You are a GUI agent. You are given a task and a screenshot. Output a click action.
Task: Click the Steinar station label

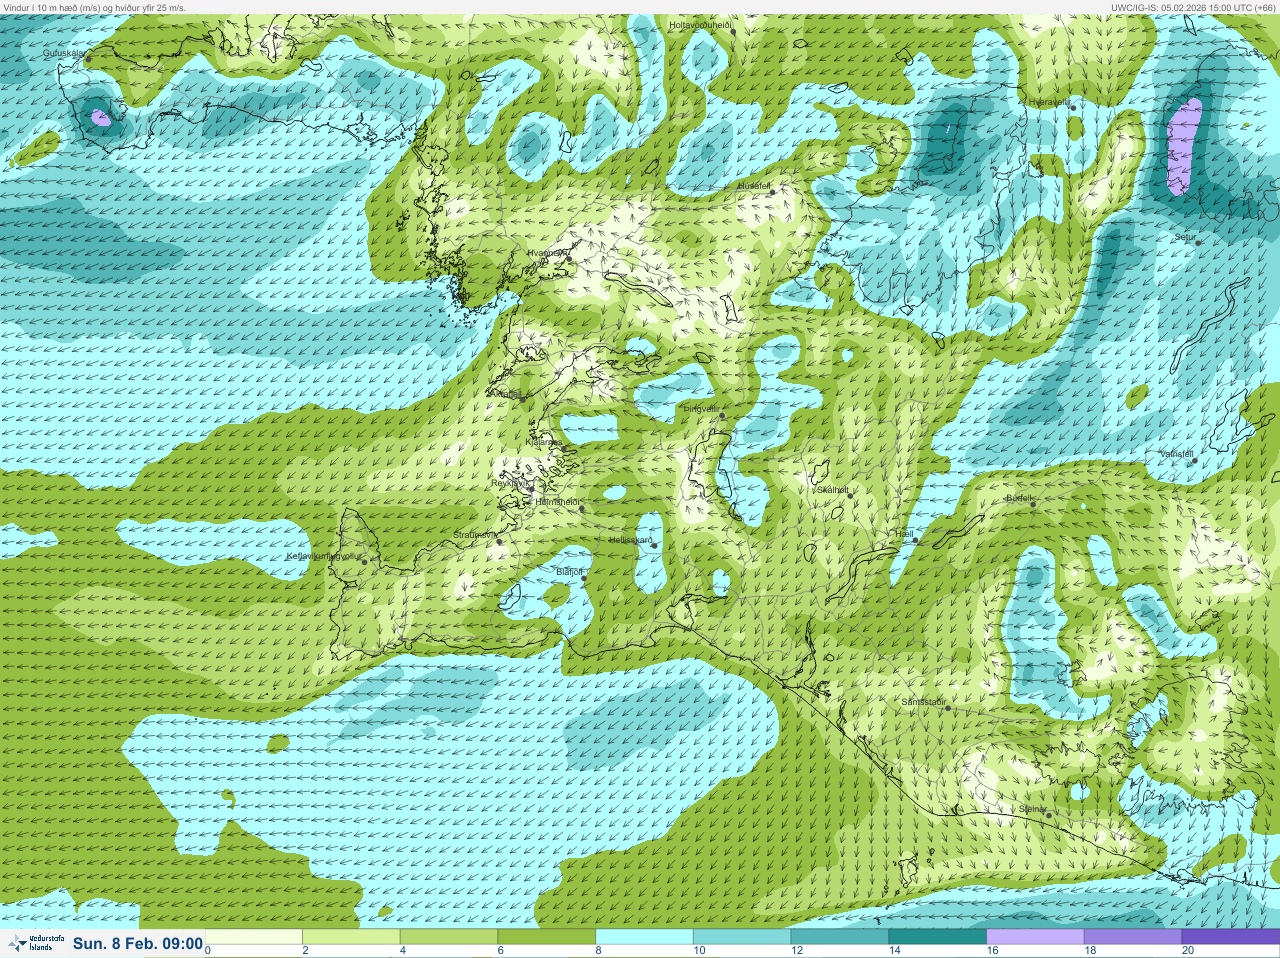tap(1033, 808)
